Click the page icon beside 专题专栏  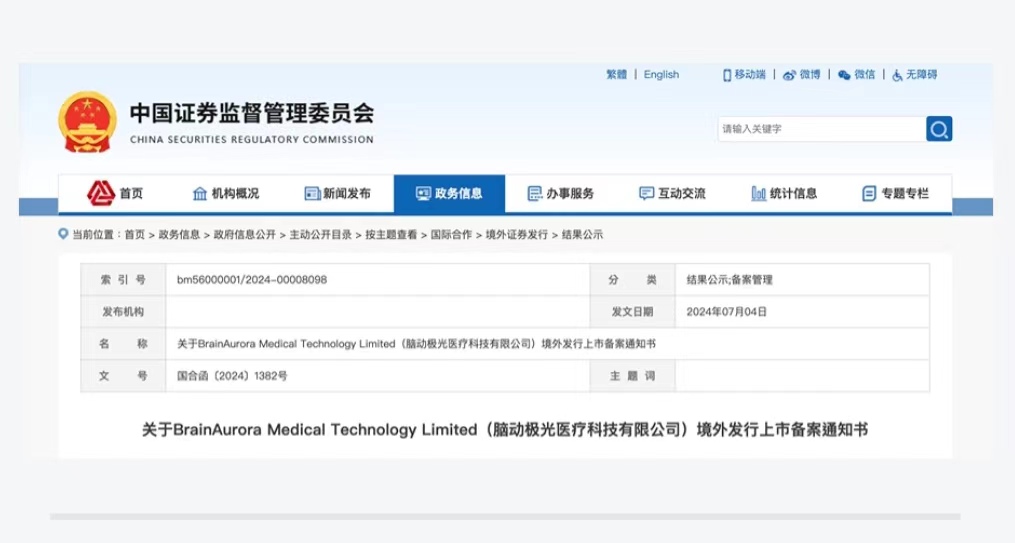(x=869, y=194)
